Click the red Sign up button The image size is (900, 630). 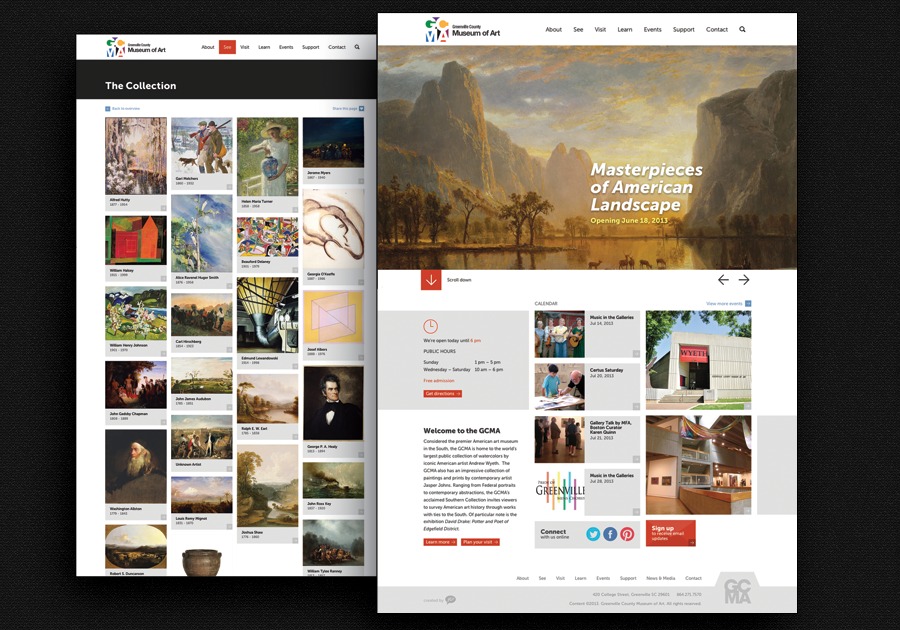670,533
